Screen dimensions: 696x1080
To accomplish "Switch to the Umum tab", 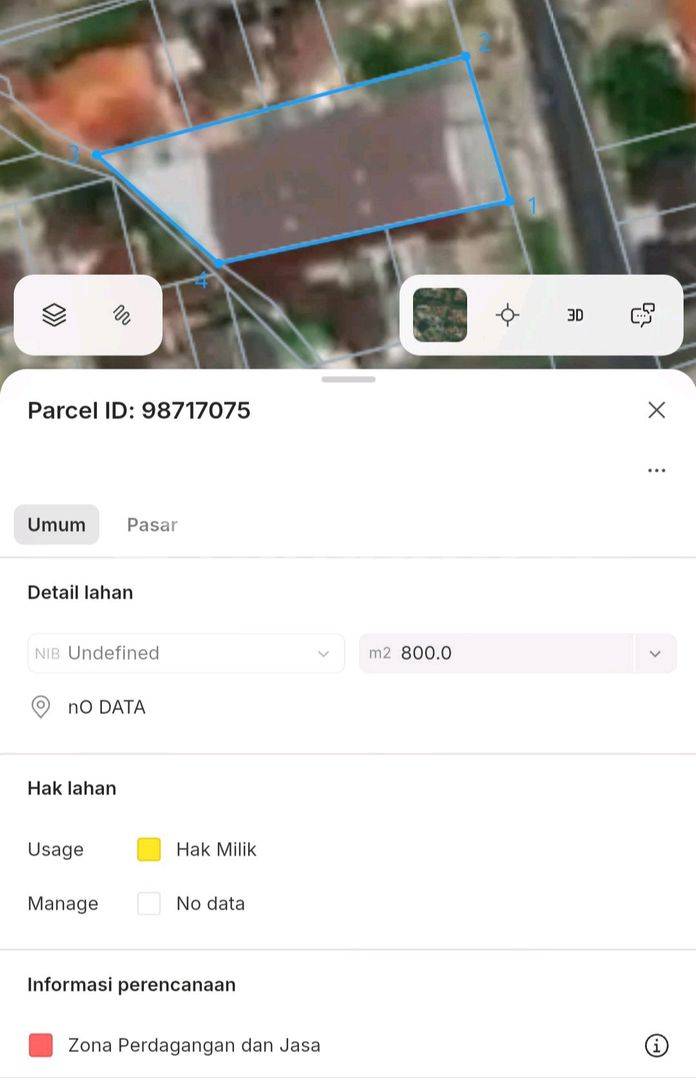I will coord(57,524).
